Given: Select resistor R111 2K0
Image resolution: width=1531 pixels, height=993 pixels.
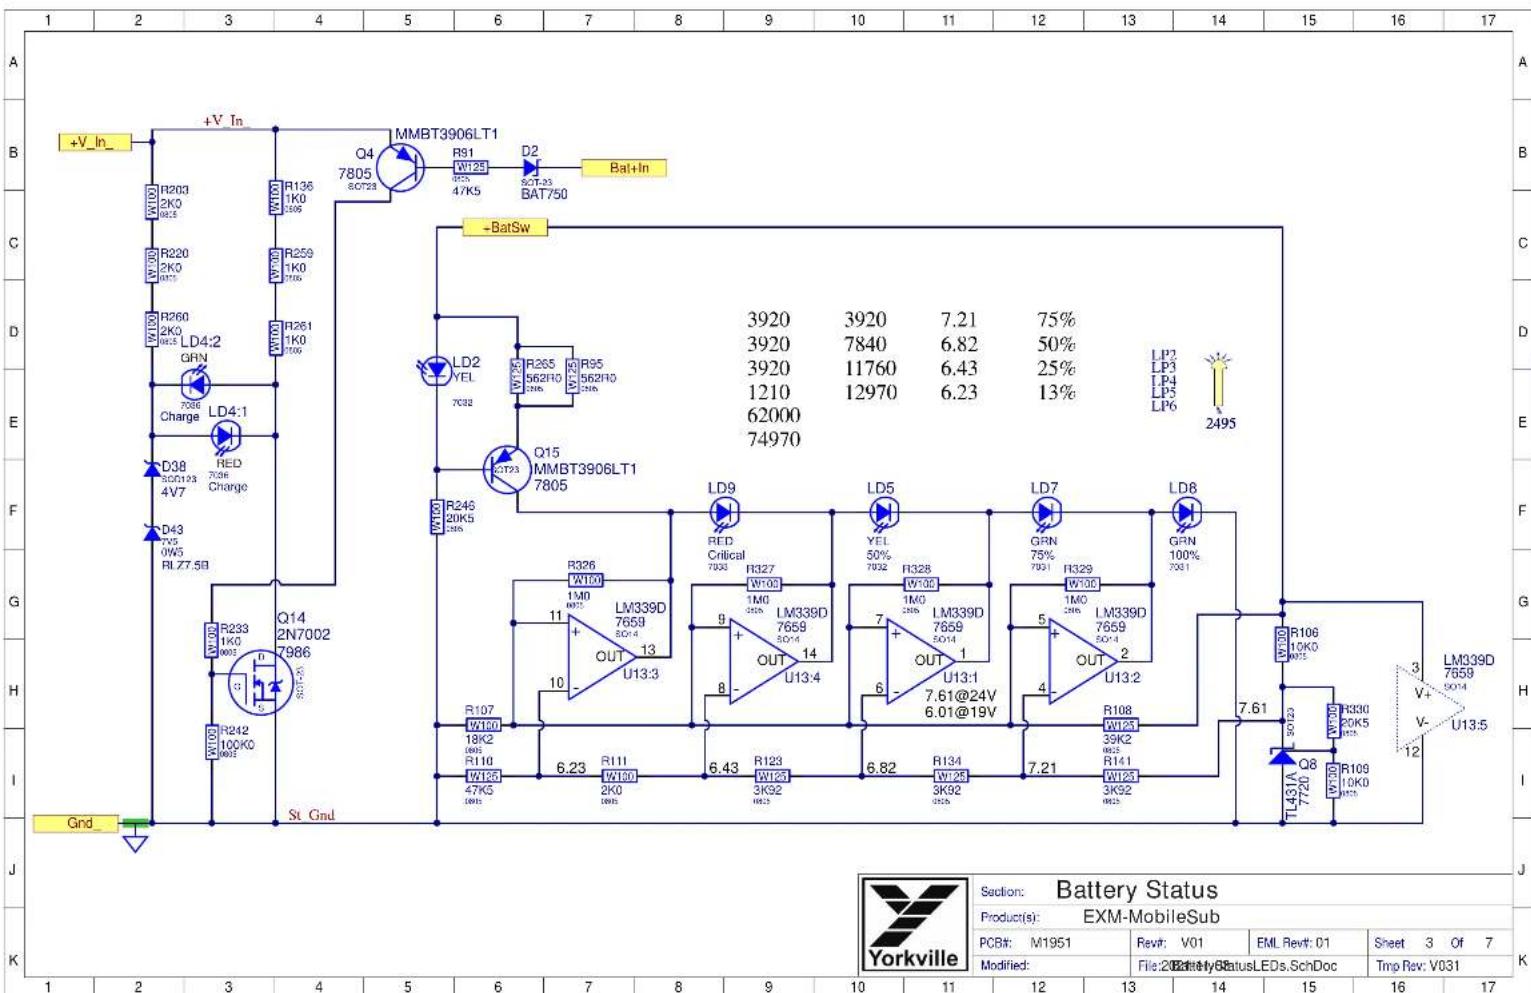Looking at the screenshot, I should click(619, 776).
